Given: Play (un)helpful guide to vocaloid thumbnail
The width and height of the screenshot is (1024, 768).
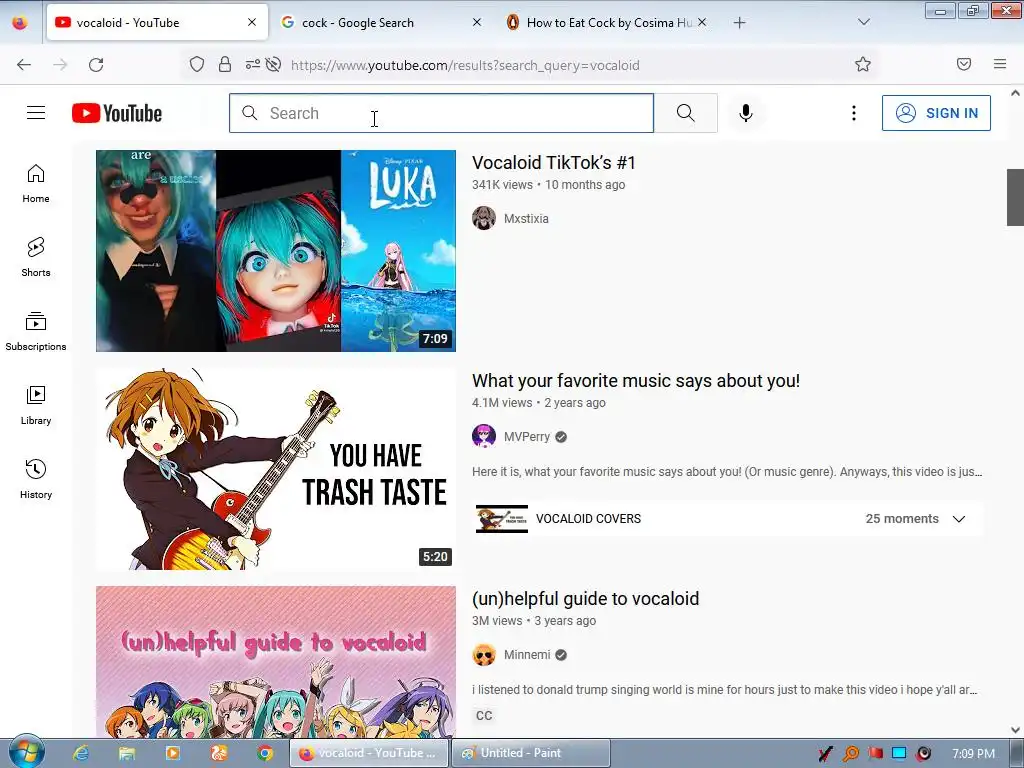Looking at the screenshot, I should 276,662.
